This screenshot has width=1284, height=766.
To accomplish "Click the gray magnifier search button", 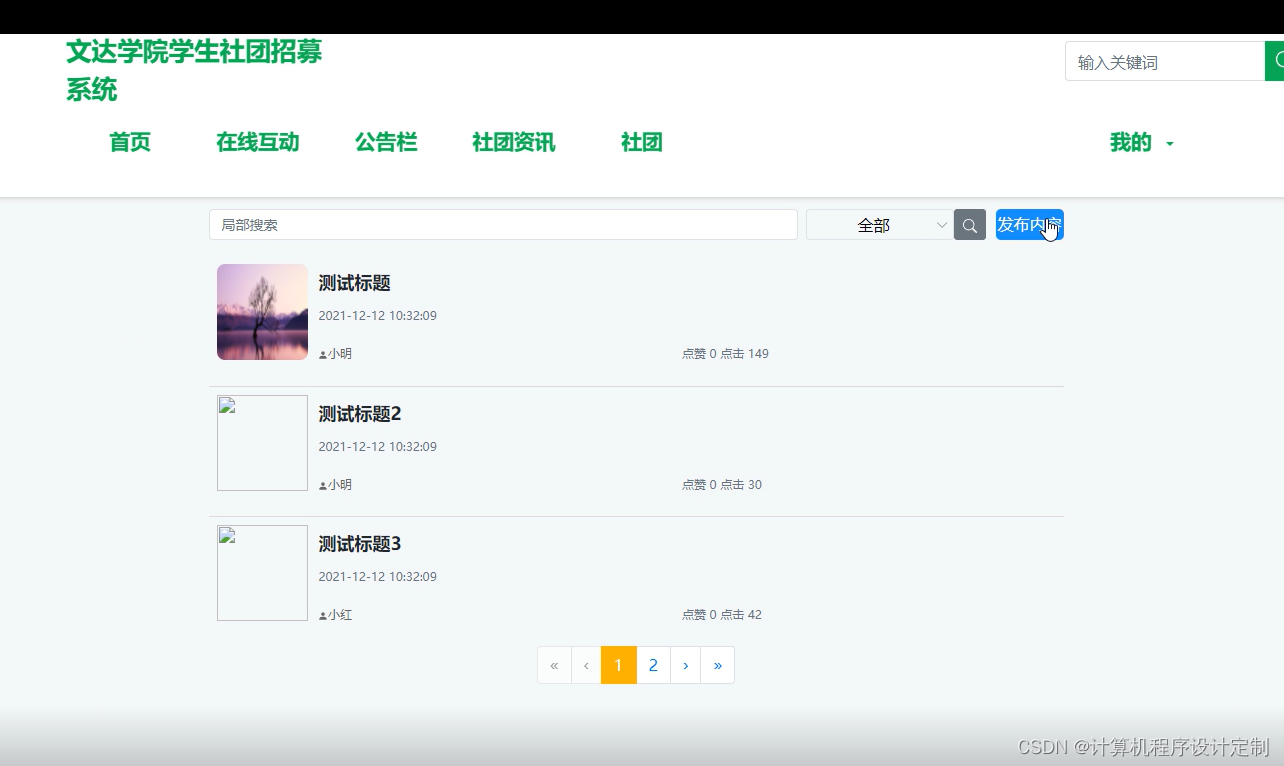I will coord(970,225).
